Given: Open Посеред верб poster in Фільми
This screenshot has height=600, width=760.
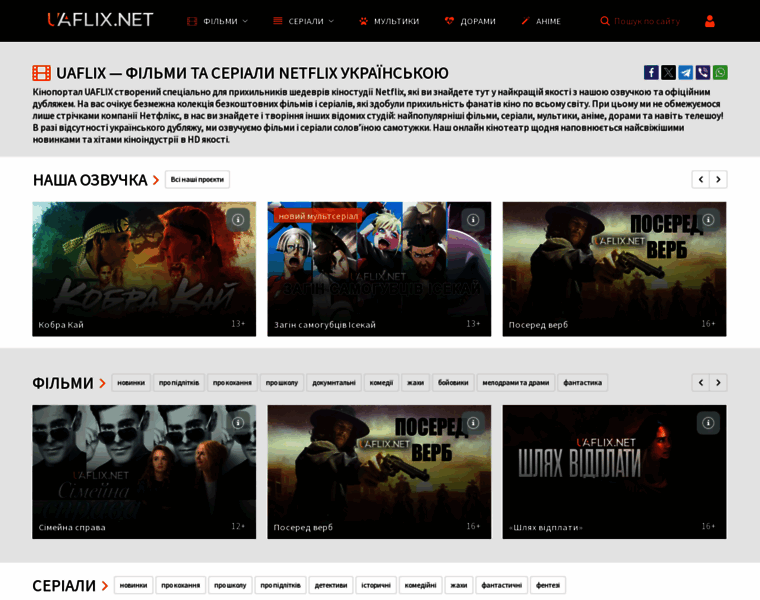Looking at the screenshot, I should [x=379, y=472].
